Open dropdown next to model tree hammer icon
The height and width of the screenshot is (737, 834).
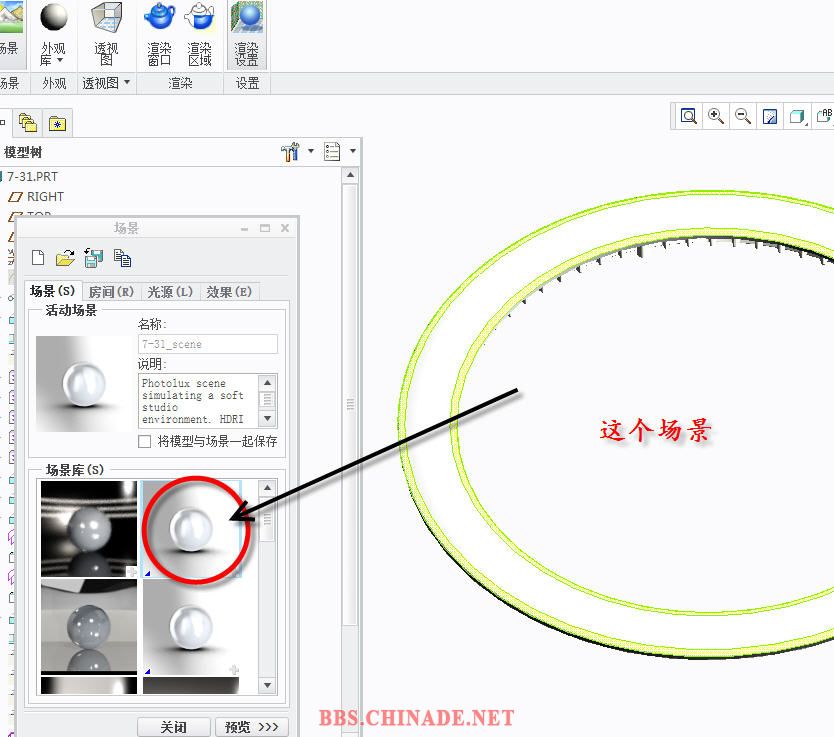[x=311, y=151]
